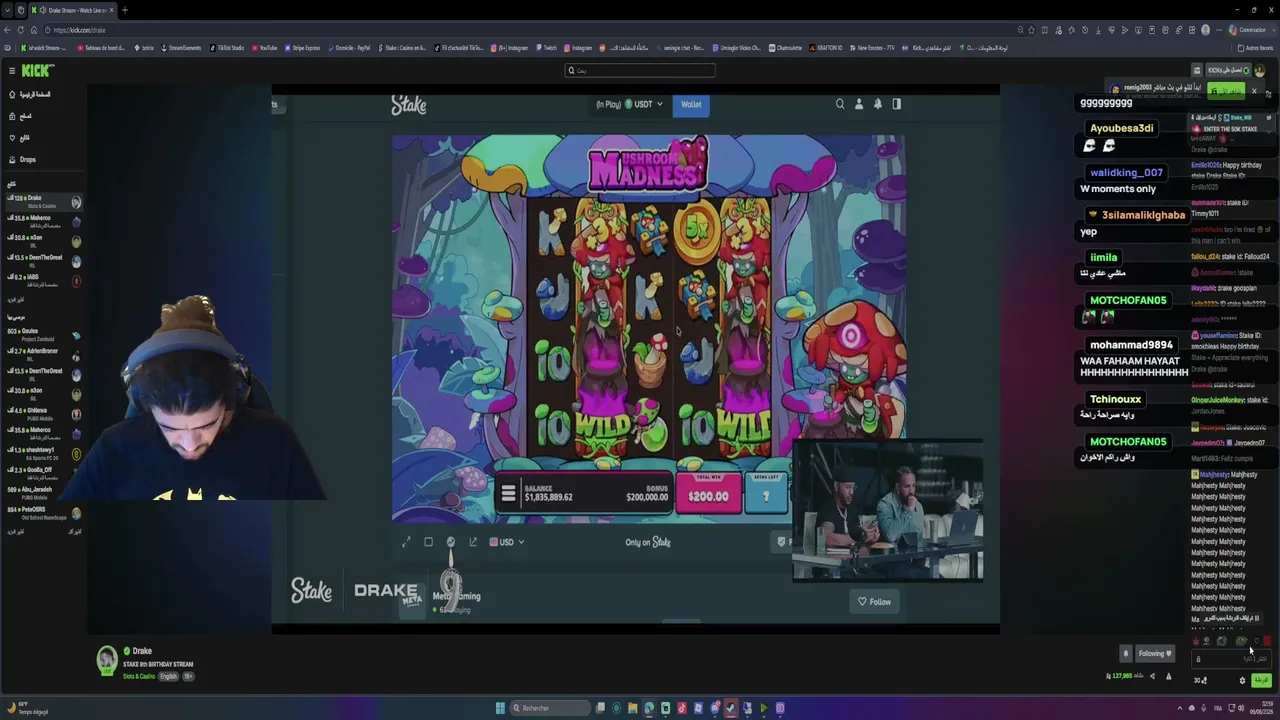Open the slot game hamburger menu
The width and height of the screenshot is (1280, 720).
508,494
